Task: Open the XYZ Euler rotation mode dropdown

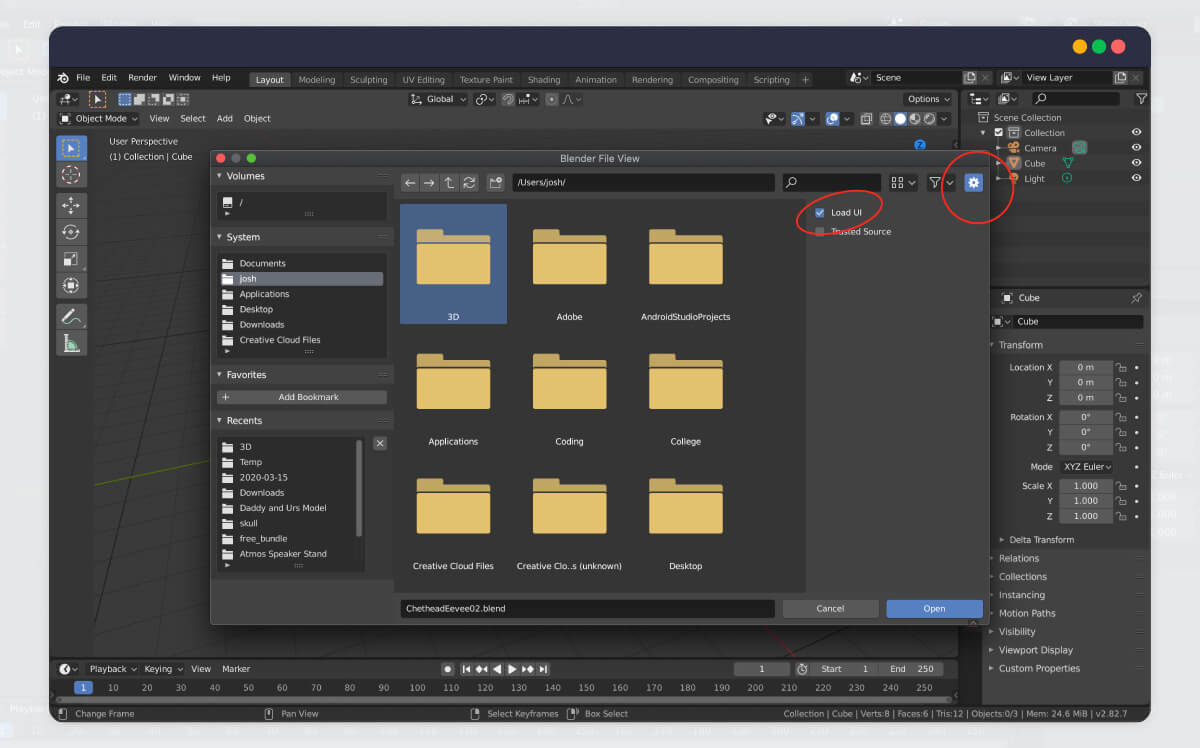Action: click(x=1086, y=467)
